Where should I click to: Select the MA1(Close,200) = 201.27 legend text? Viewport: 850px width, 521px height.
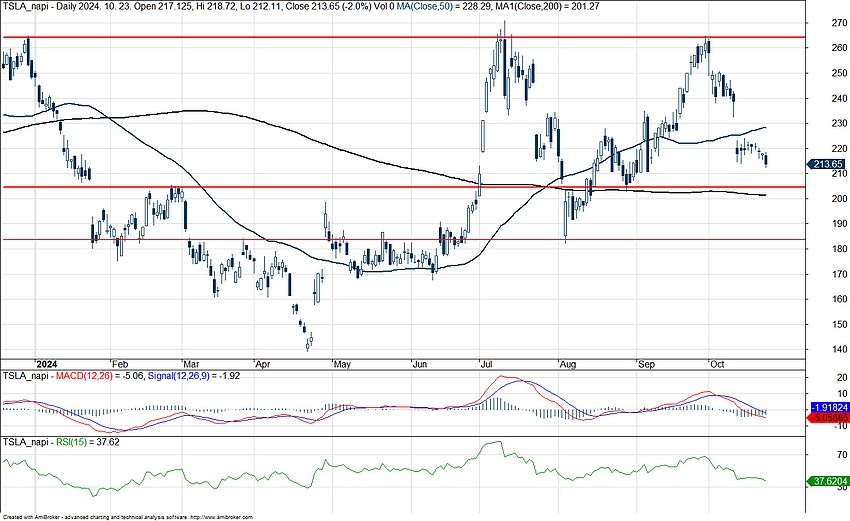[547, 6]
